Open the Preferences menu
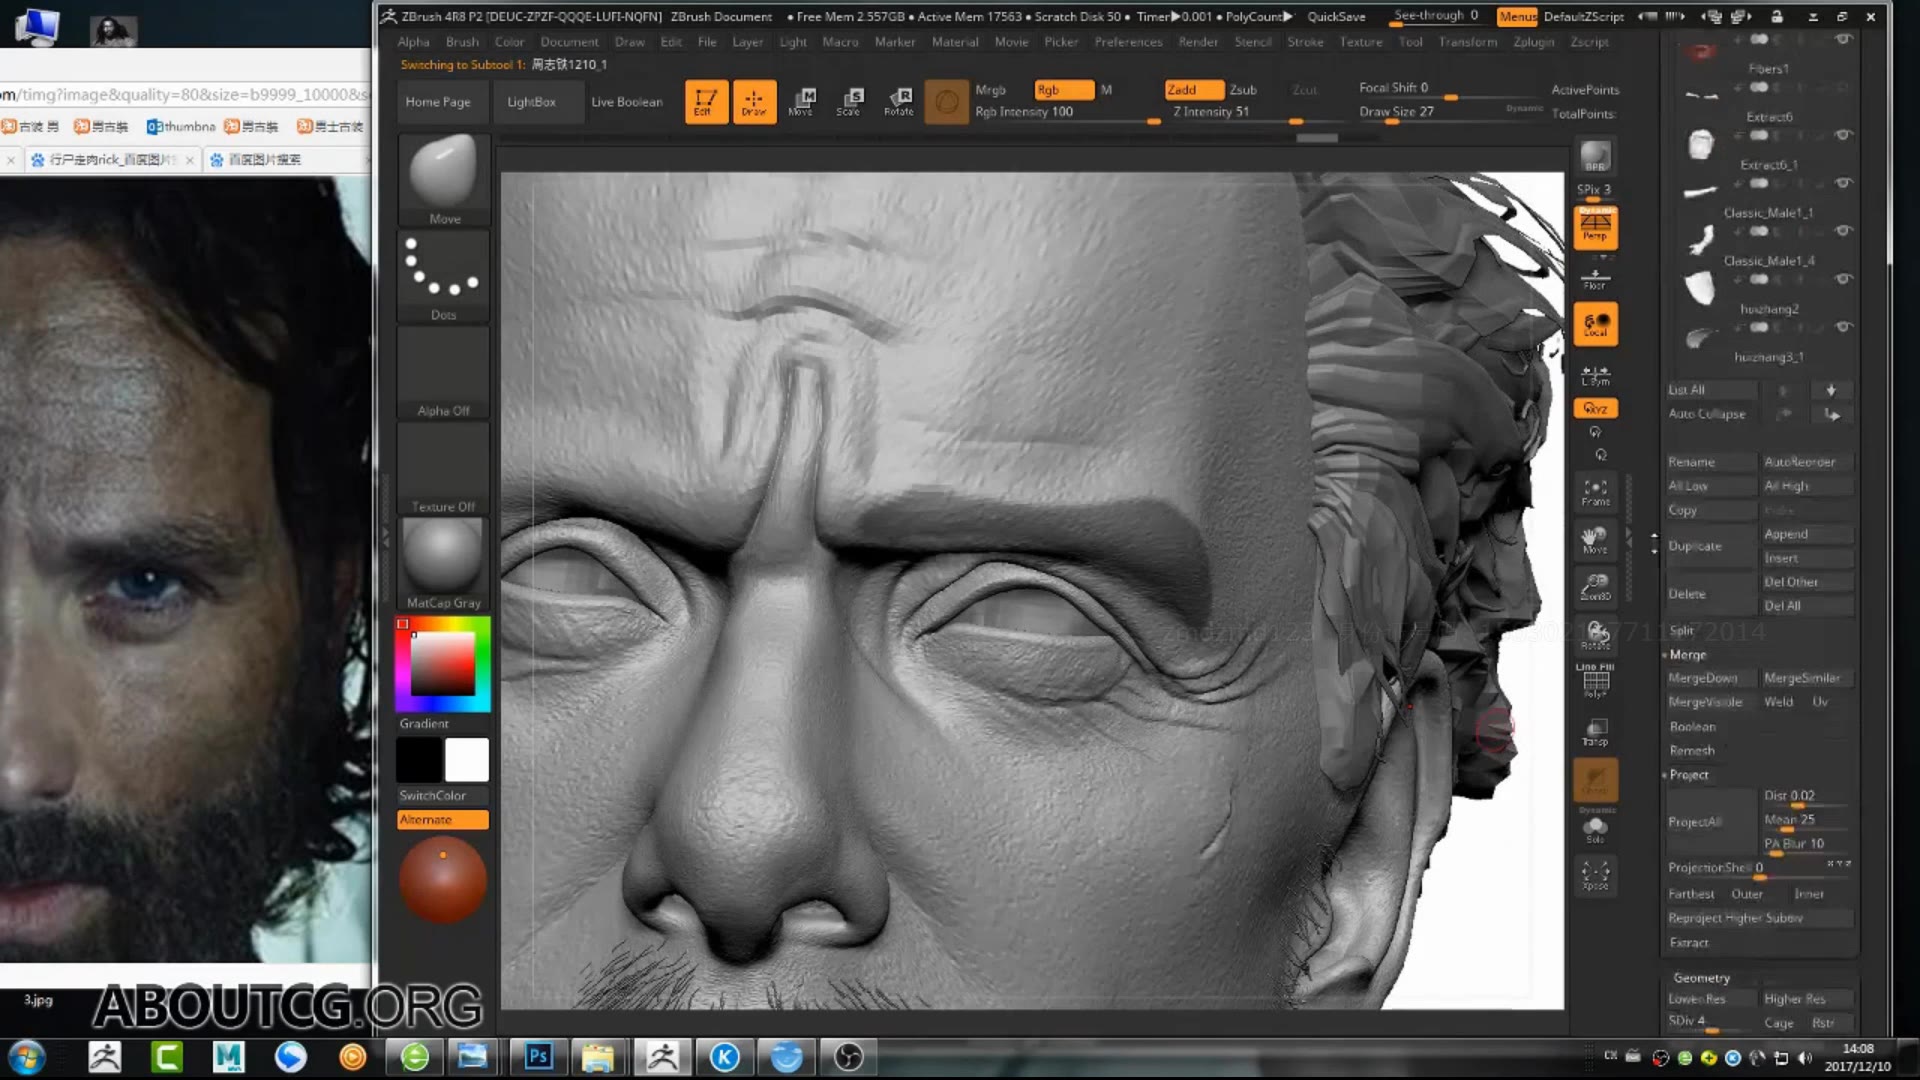Screen dimensions: 1920x1080 tap(1128, 42)
